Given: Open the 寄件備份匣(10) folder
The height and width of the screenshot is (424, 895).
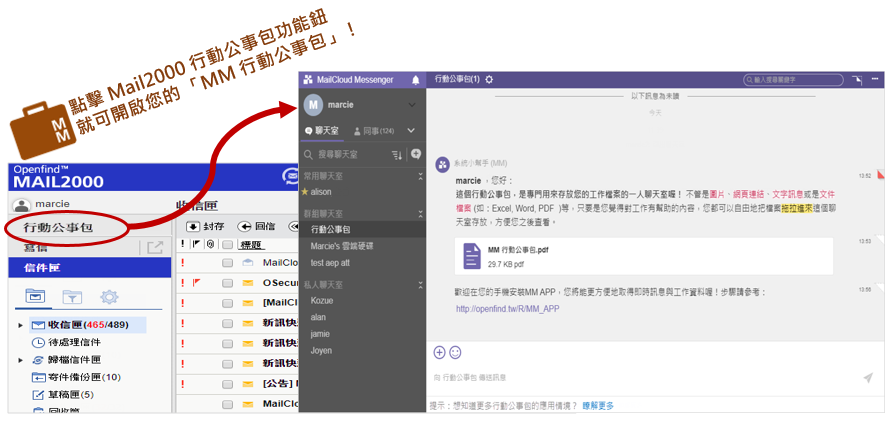Looking at the screenshot, I should [x=76, y=377].
